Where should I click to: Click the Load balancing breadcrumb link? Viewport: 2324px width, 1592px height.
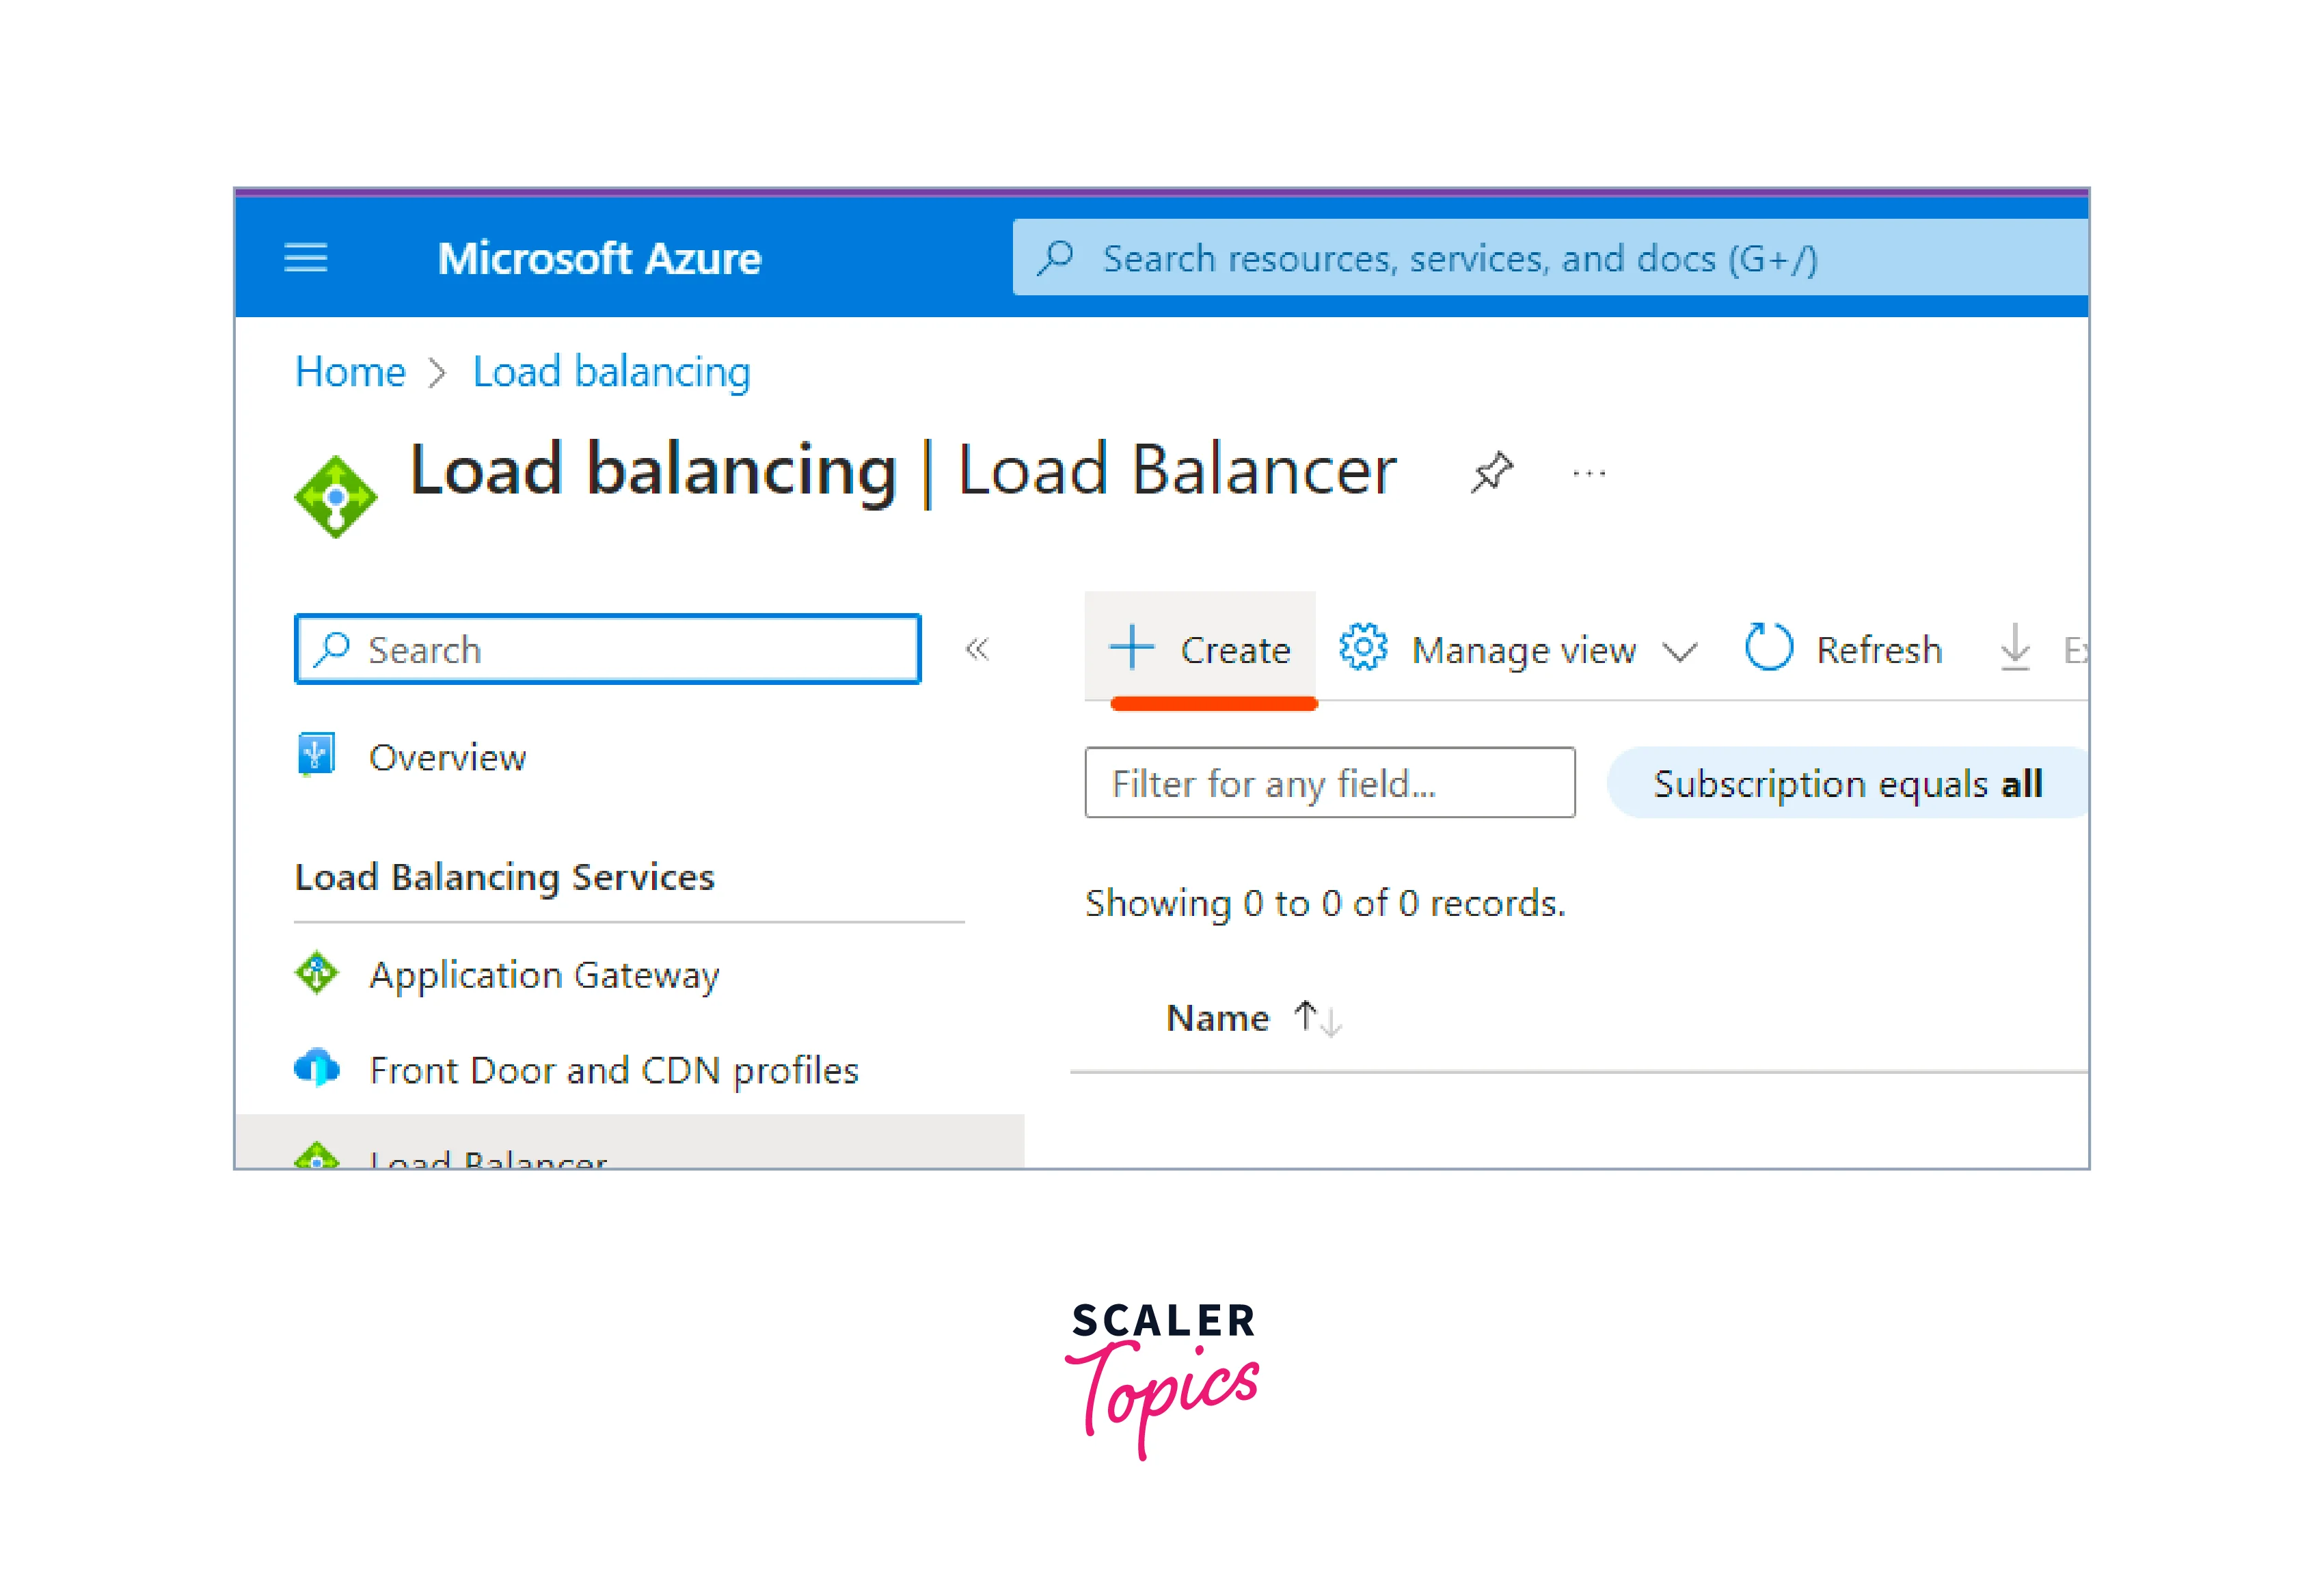(x=611, y=372)
